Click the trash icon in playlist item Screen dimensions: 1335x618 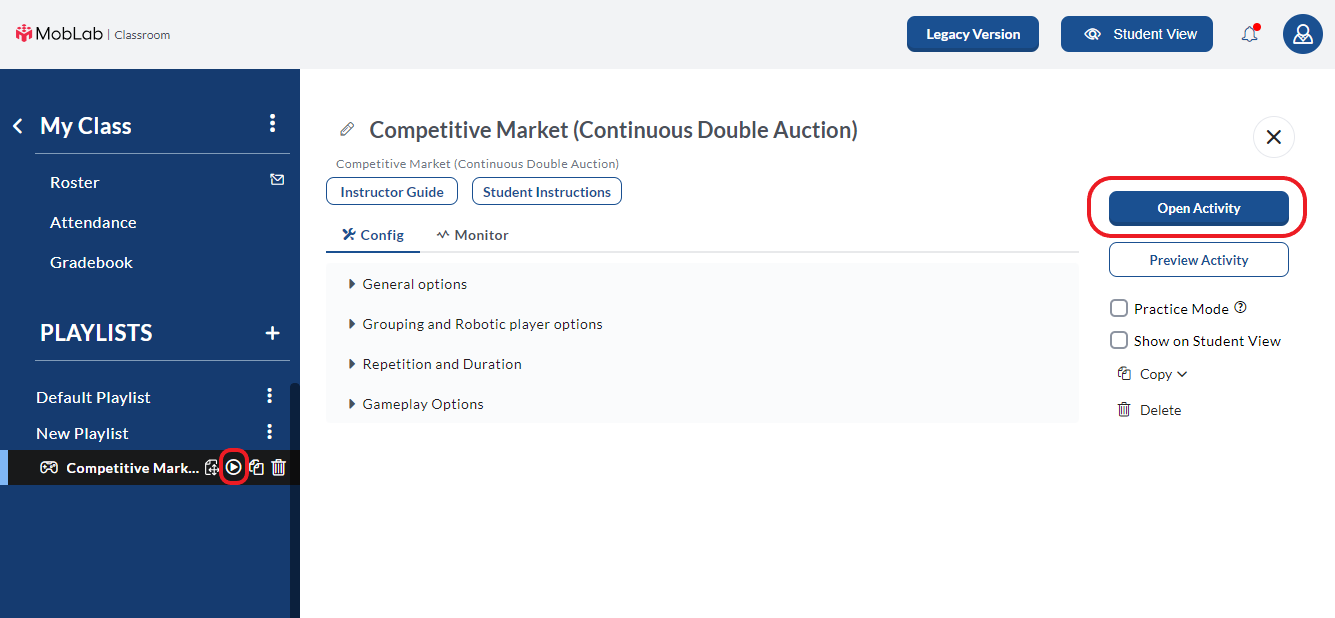point(279,467)
